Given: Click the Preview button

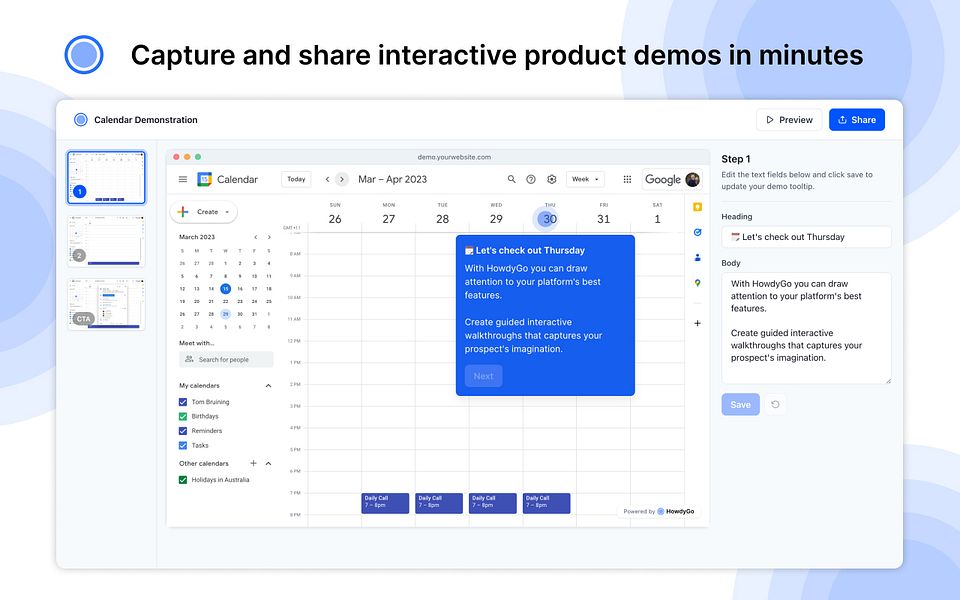Looking at the screenshot, I should click(x=789, y=120).
